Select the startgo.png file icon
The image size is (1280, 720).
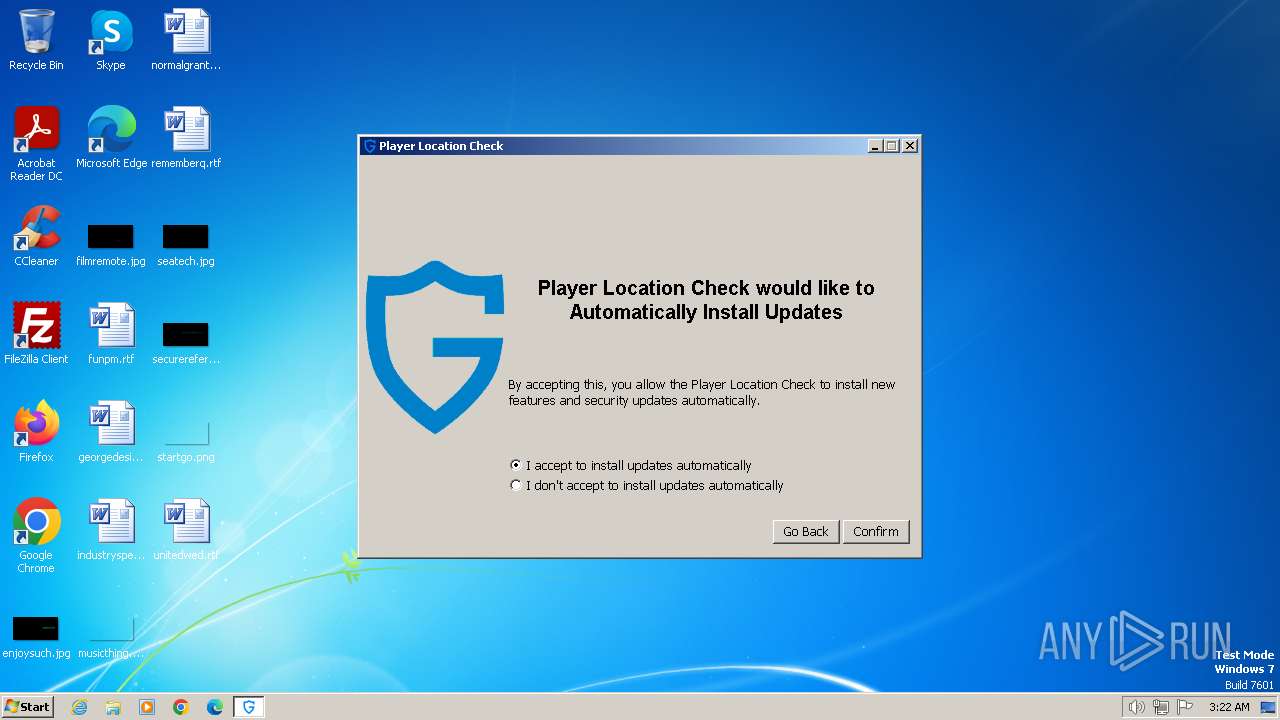click(186, 441)
